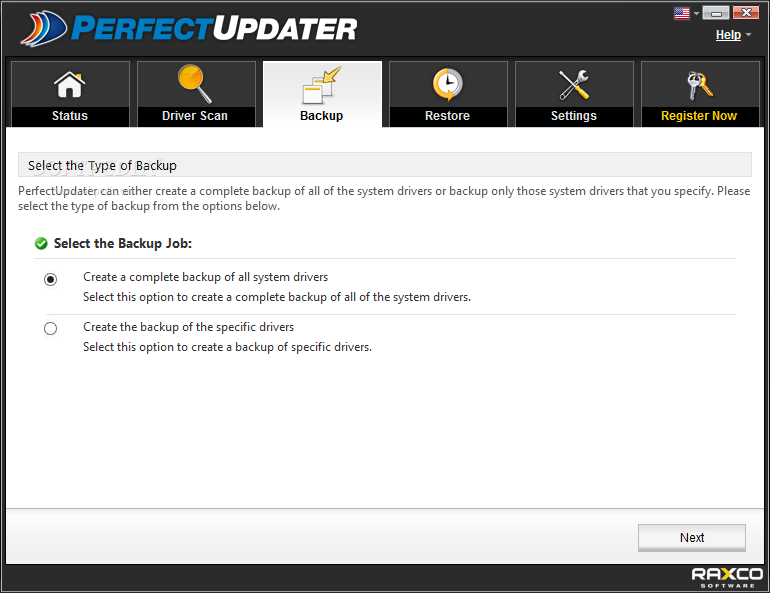Click the home icon above Status

69,84
